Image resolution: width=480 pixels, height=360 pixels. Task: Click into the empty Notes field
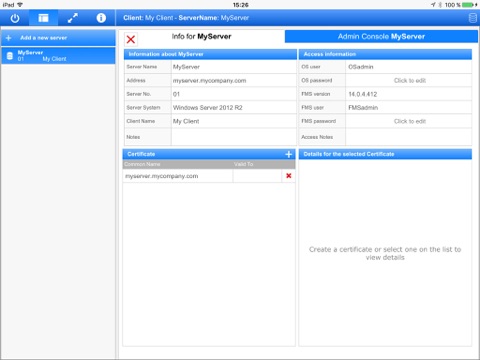(x=233, y=137)
